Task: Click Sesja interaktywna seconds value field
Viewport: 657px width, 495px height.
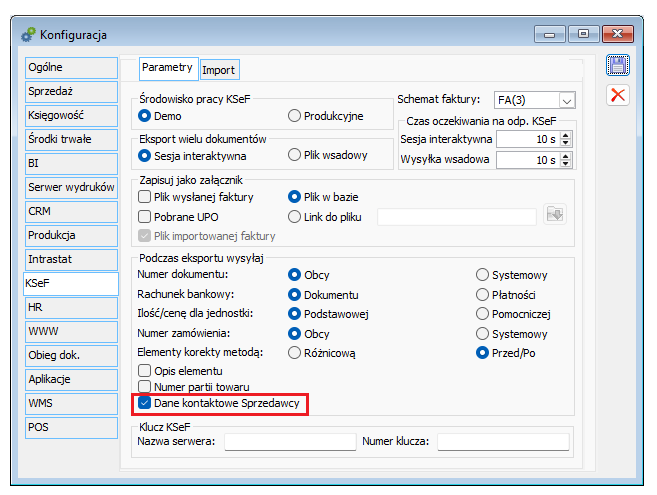Action: pyautogui.click(x=528, y=139)
